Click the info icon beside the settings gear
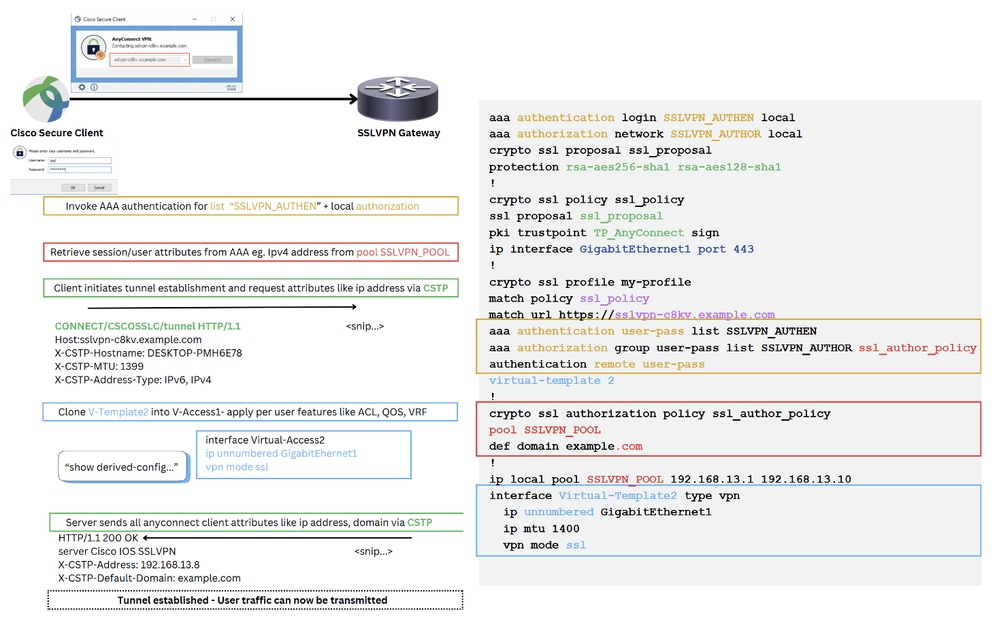This screenshot has width=999, height=625. (94, 87)
